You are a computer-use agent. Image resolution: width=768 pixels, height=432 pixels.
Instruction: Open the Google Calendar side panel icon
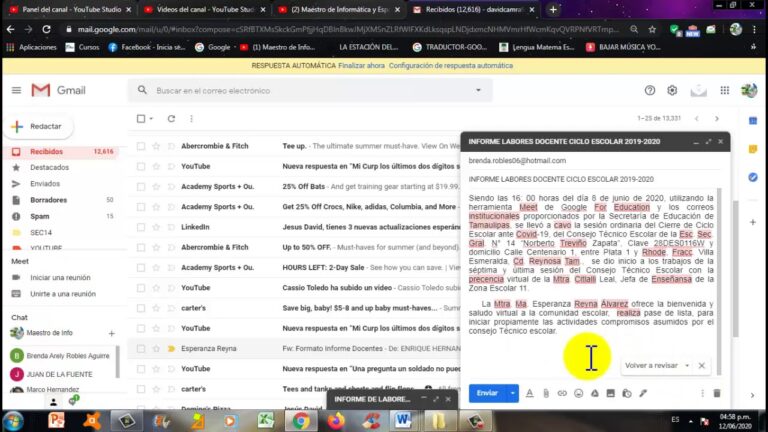coord(753,121)
